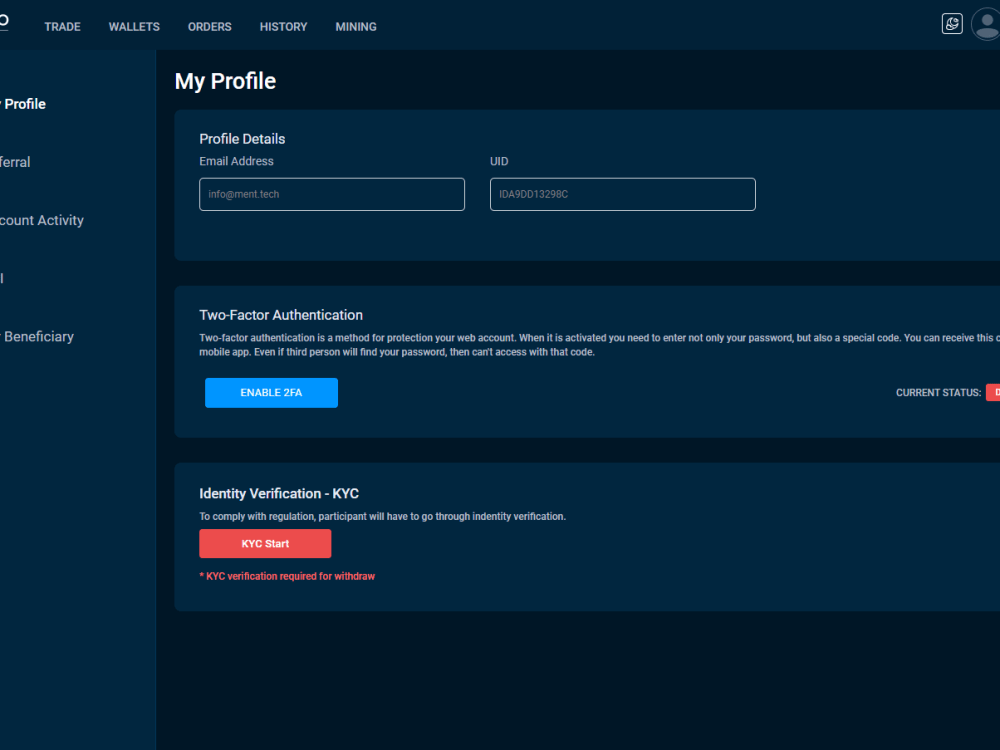The height and width of the screenshot is (750, 1000).
Task: Click the KYC Start button
Action: point(265,543)
